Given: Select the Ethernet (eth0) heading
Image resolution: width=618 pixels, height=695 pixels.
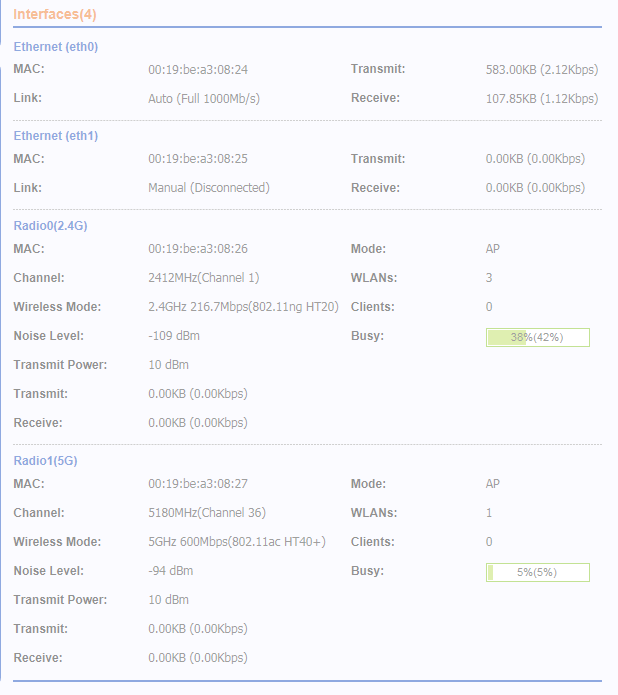Looking at the screenshot, I should 55,47.
